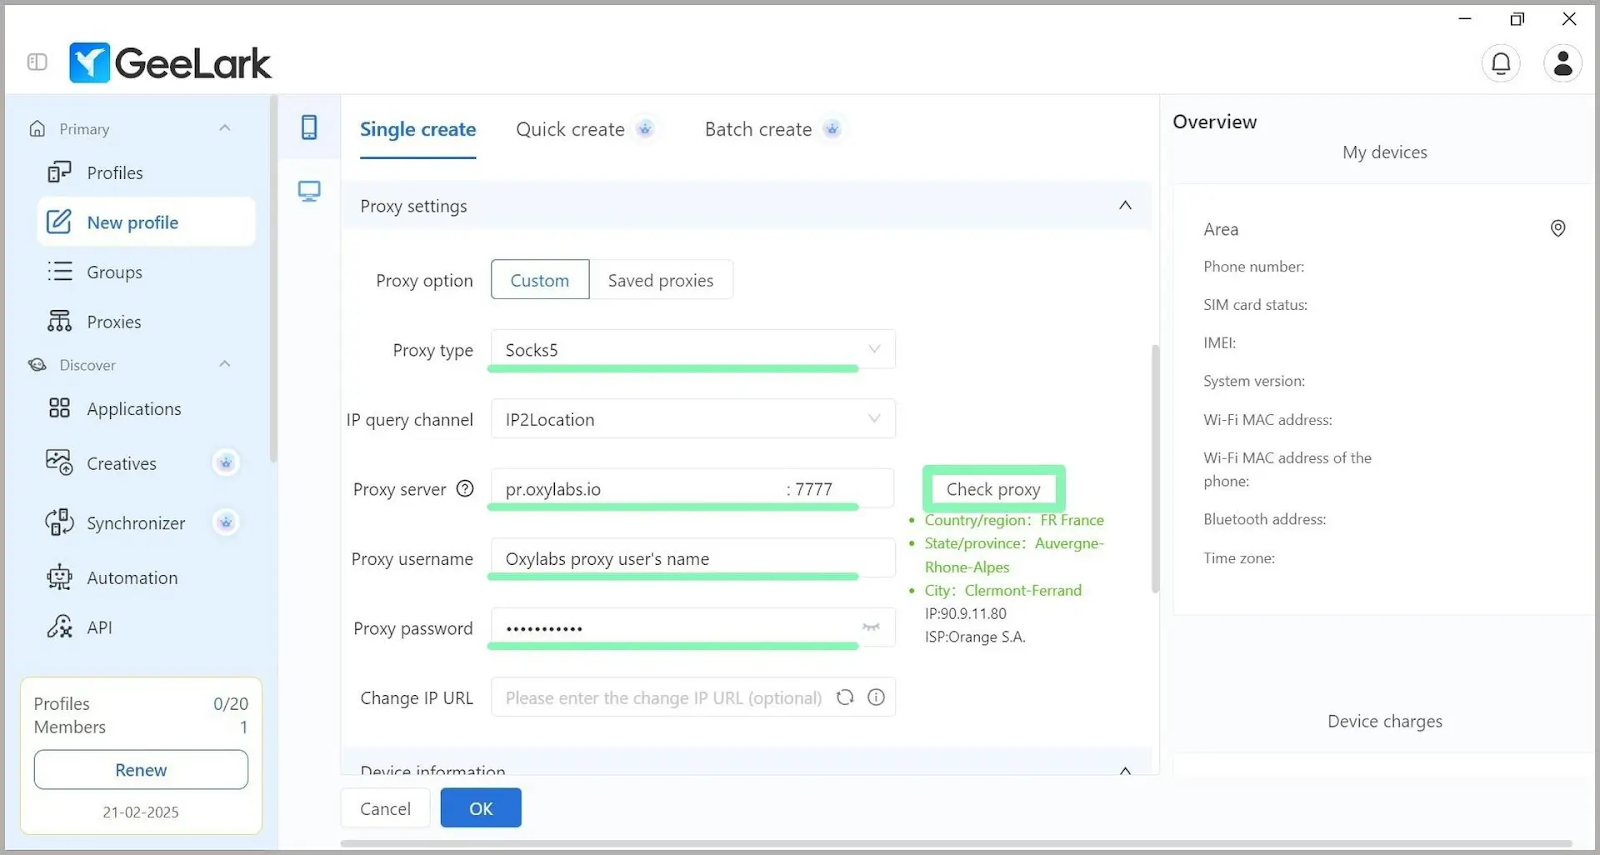This screenshot has width=1600, height=855.
Task: Select the Saved proxies option
Action: [x=661, y=280]
